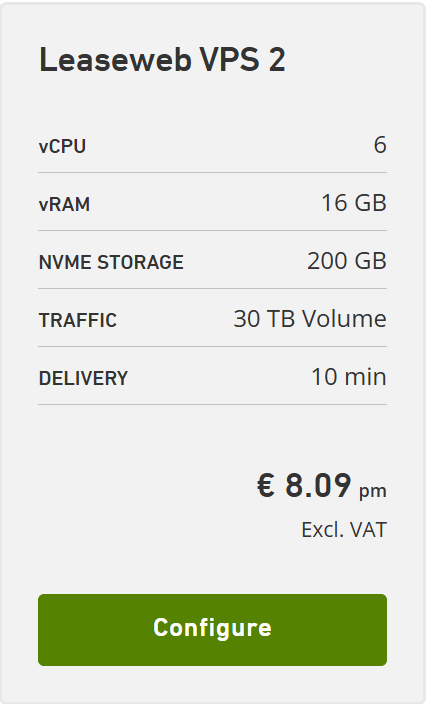Select the vCPU value of 6

pyautogui.click(x=380, y=145)
